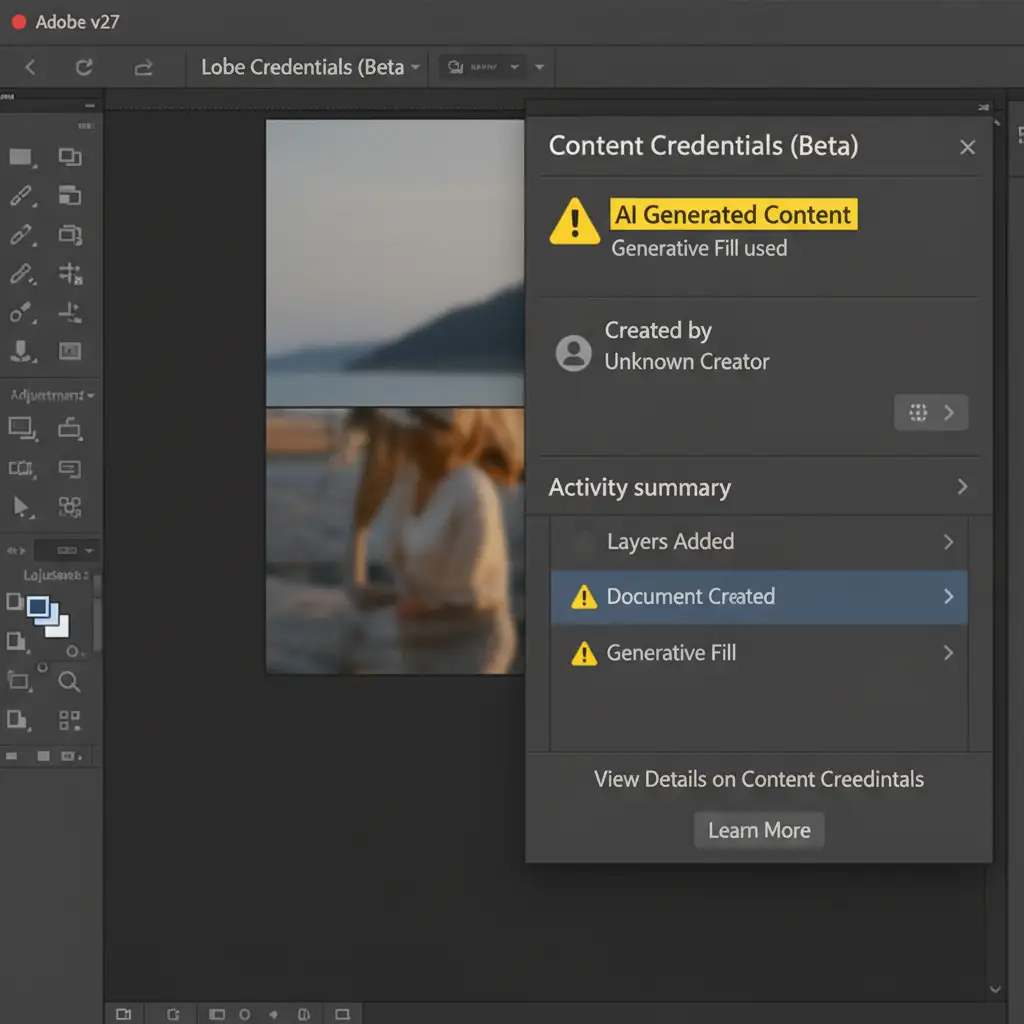Screen dimensions: 1024x1024
Task: Click the Learn More button
Action: pyautogui.click(x=759, y=830)
